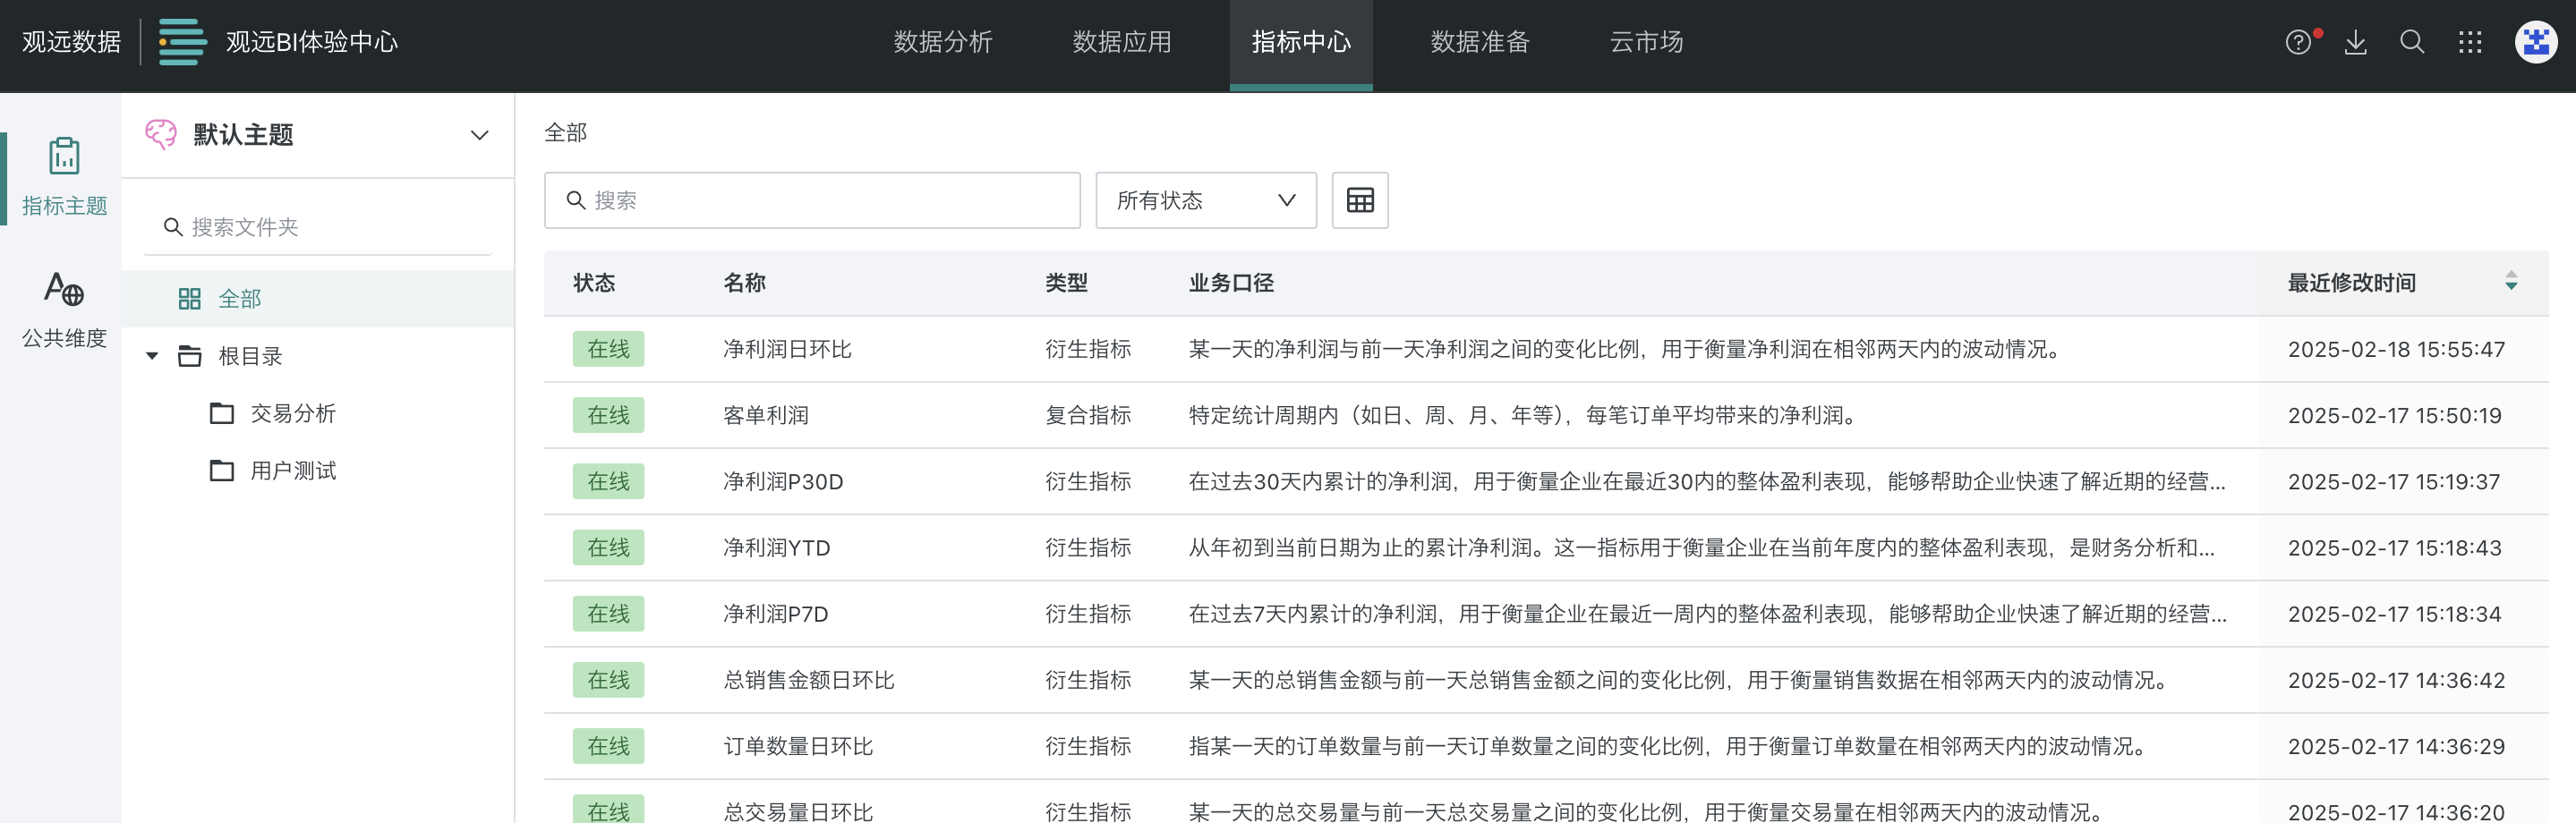Click 在线 badge for 客单利润

tap(608, 415)
